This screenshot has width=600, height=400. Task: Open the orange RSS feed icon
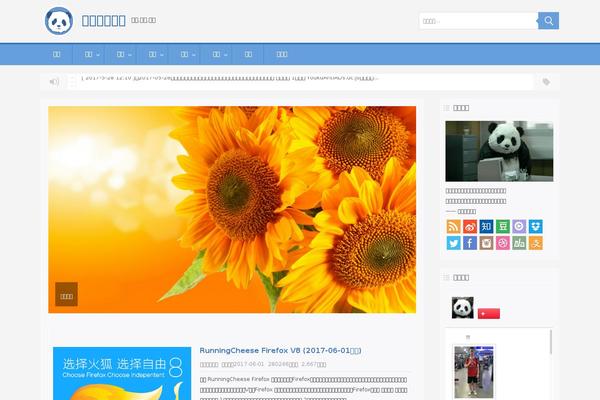[x=453, y=226]
